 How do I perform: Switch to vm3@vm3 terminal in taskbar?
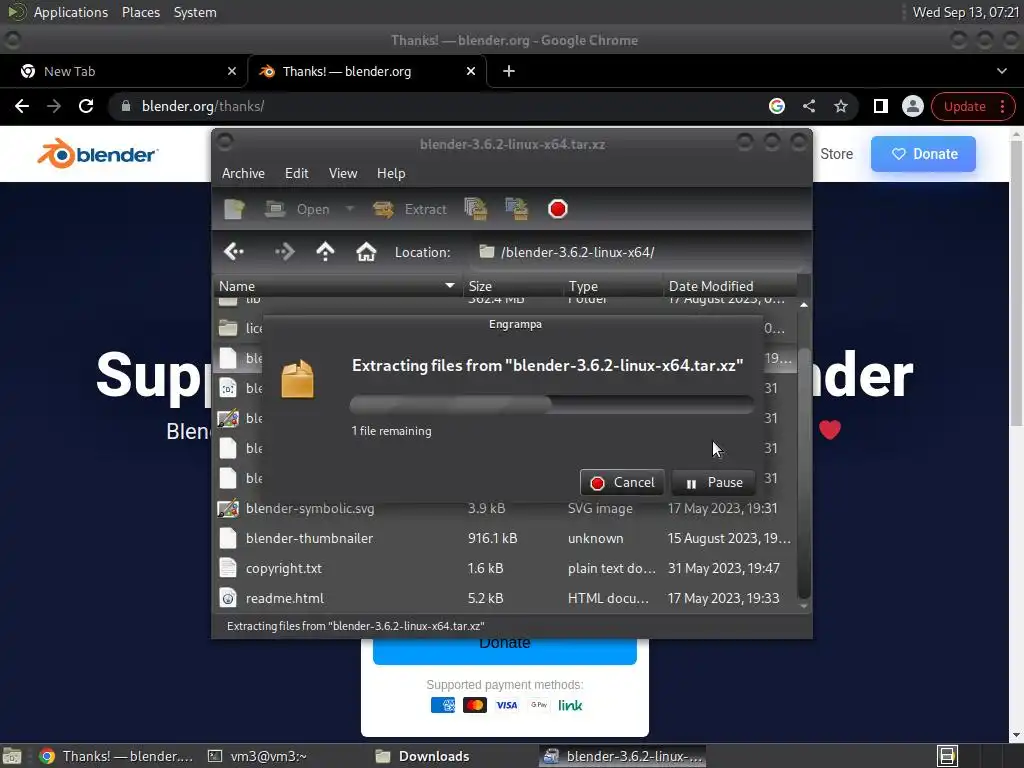click(257, 756)
